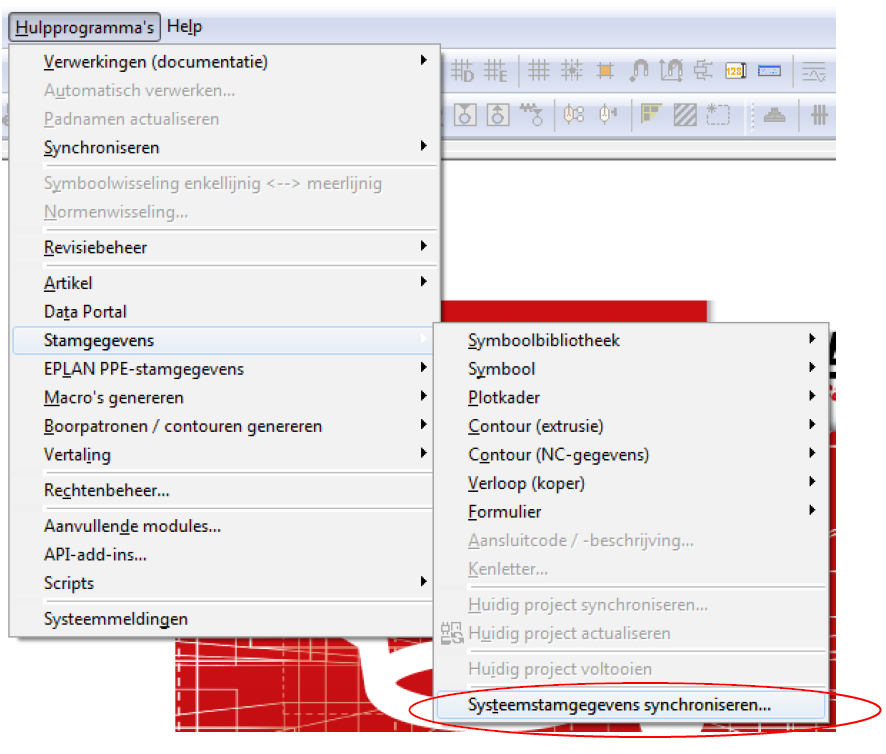Expand the Scripts submenu arrow
The width and height of the screenshot is (886, 754).
423,582
